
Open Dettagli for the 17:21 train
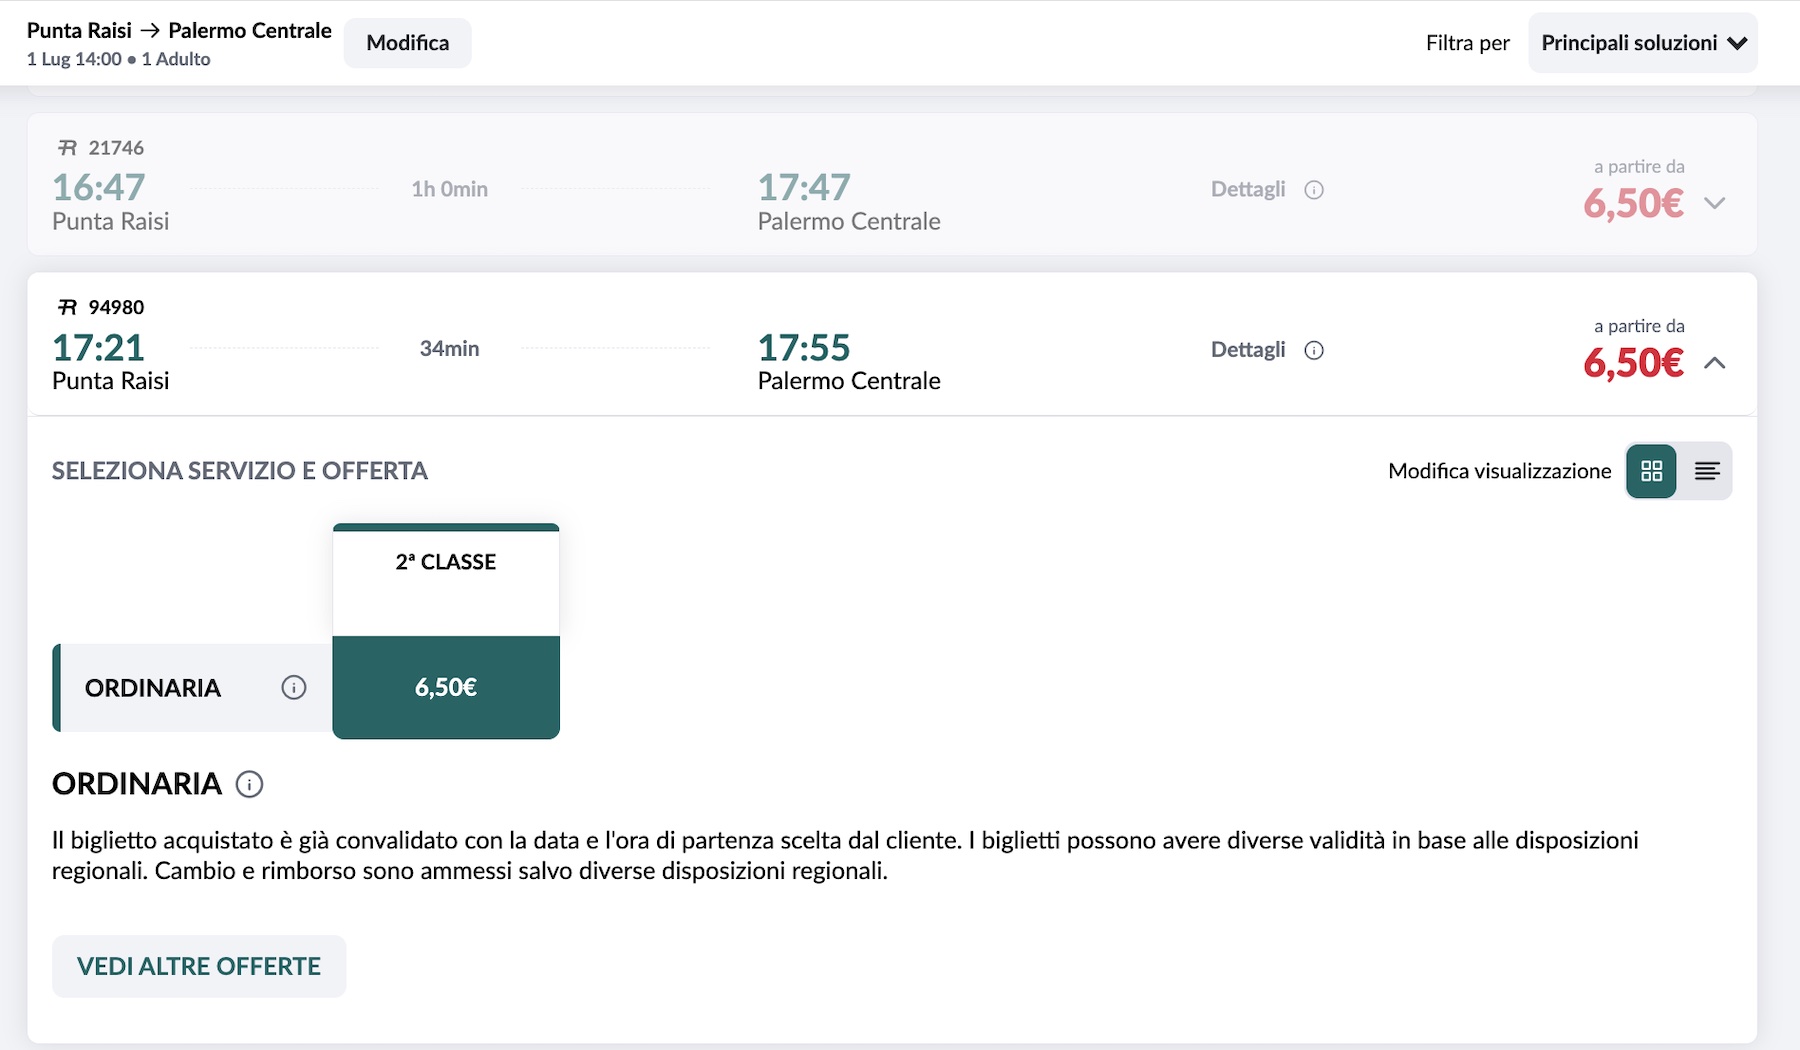pyautogui.click(x=1246, y=349)
